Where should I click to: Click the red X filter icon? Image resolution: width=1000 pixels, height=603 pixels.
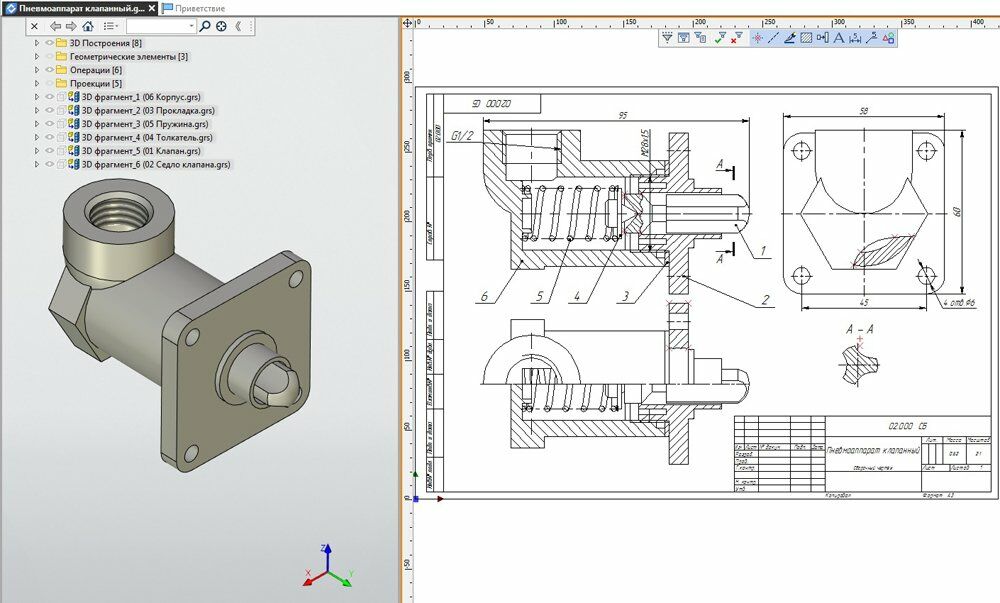[736, 38]
